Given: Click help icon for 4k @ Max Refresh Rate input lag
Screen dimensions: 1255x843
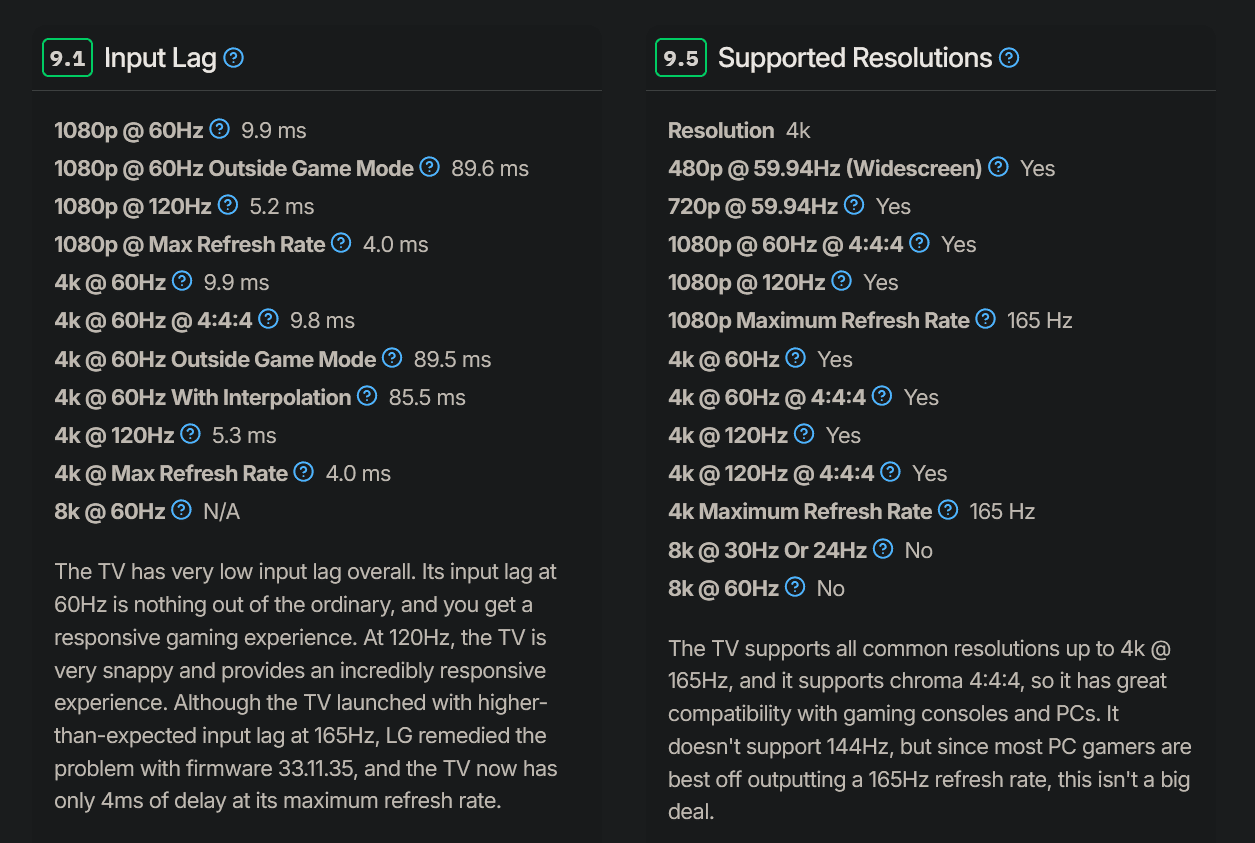Looking at the screenshot, I should coord(304,472).
